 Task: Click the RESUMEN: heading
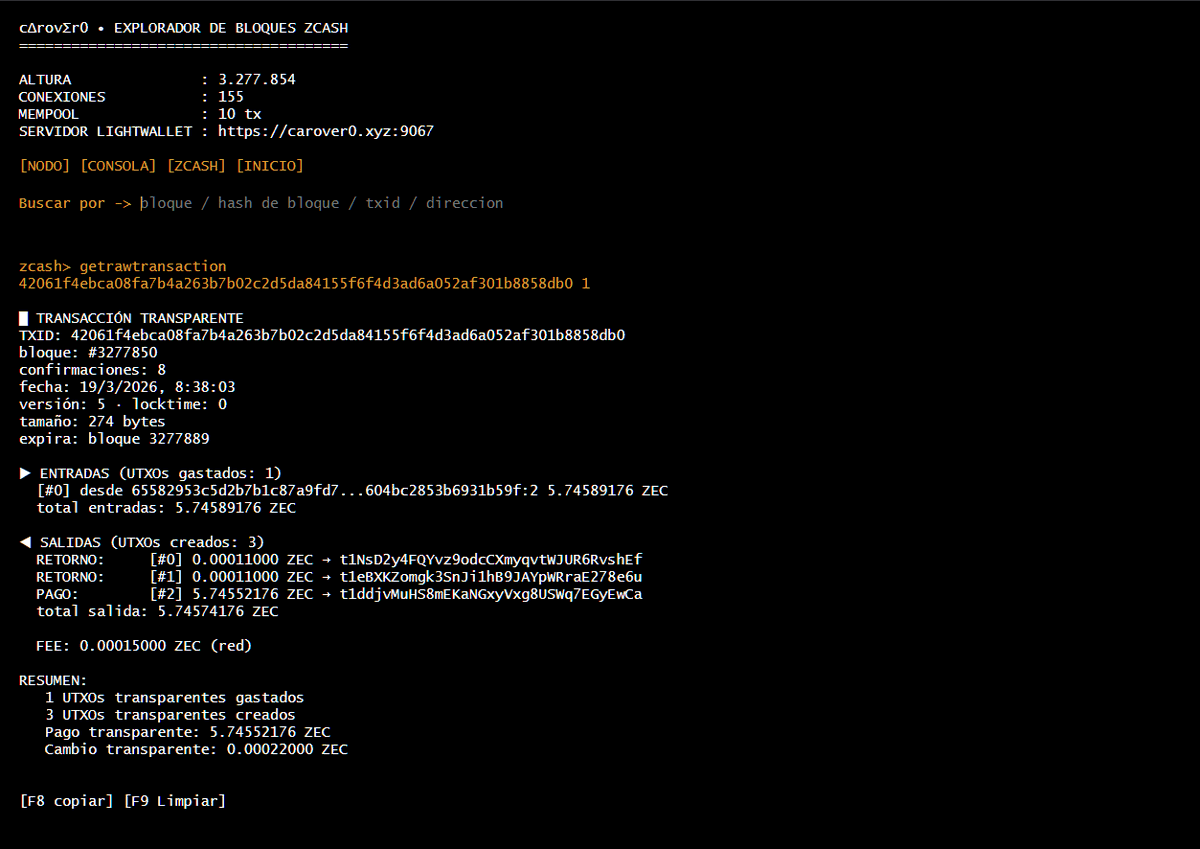(x=53, y=680)
